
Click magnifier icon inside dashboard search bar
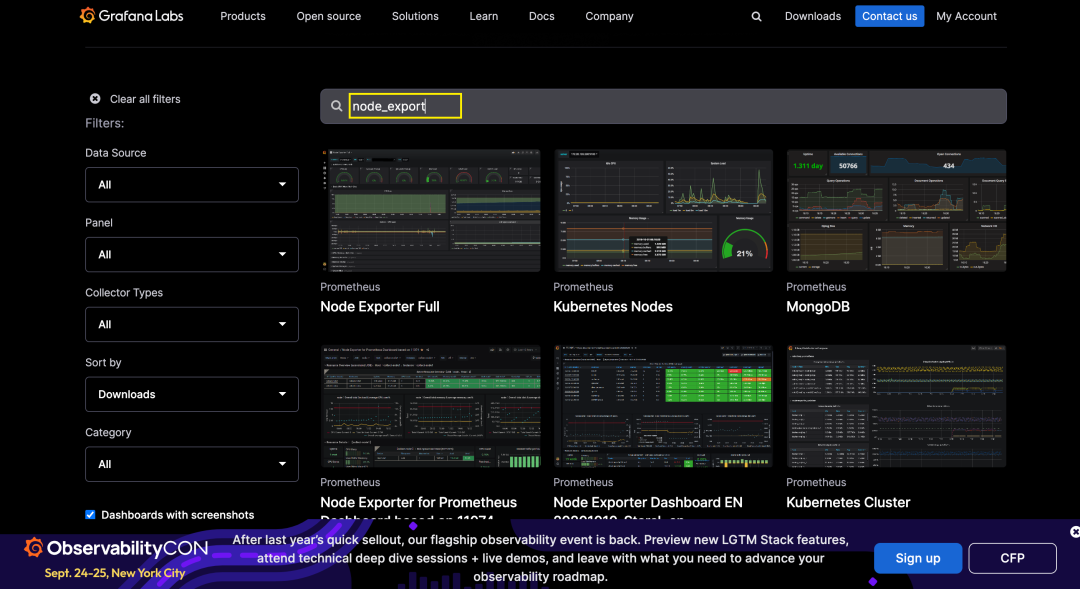[x=336, y=106]
